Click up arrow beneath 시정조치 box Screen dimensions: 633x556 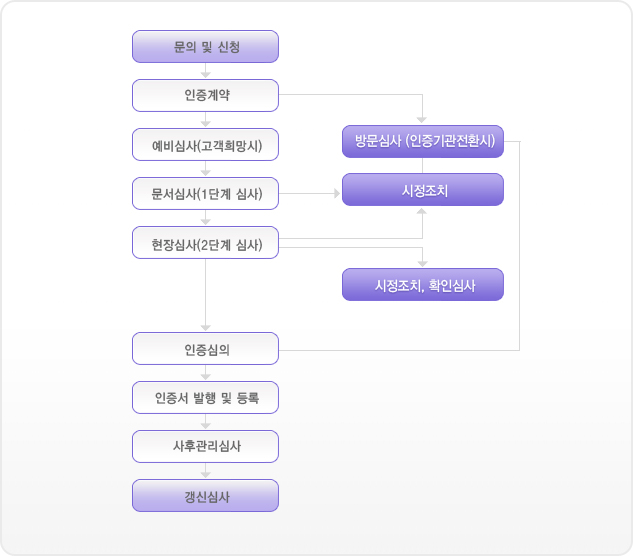[422, 211]
